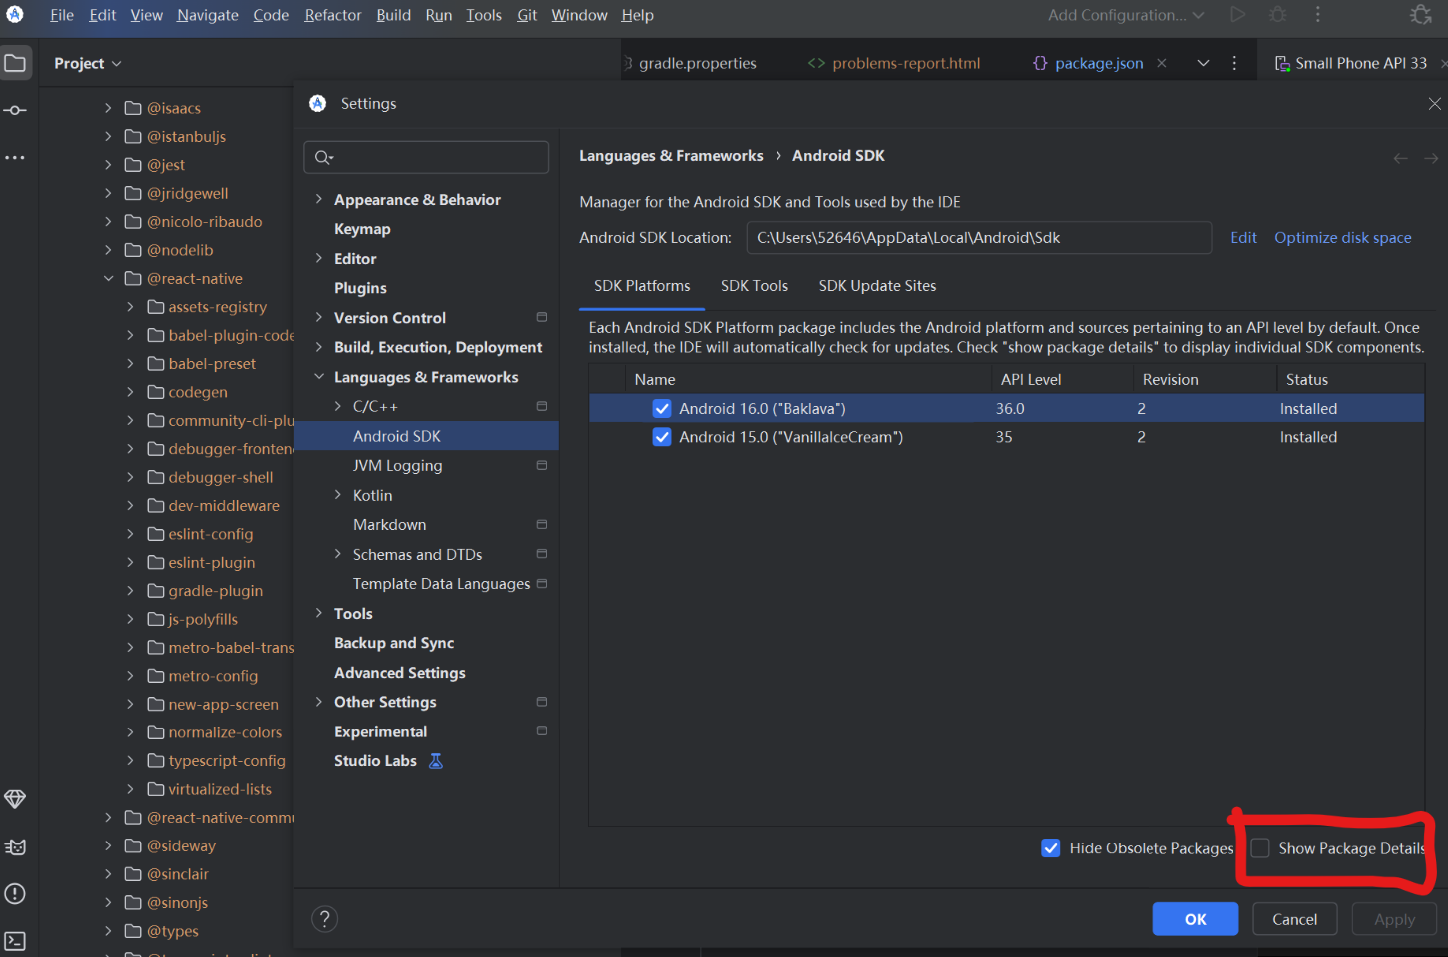Expand the Editor settings category
The image size is (1448, 957).
pos(319,258)
